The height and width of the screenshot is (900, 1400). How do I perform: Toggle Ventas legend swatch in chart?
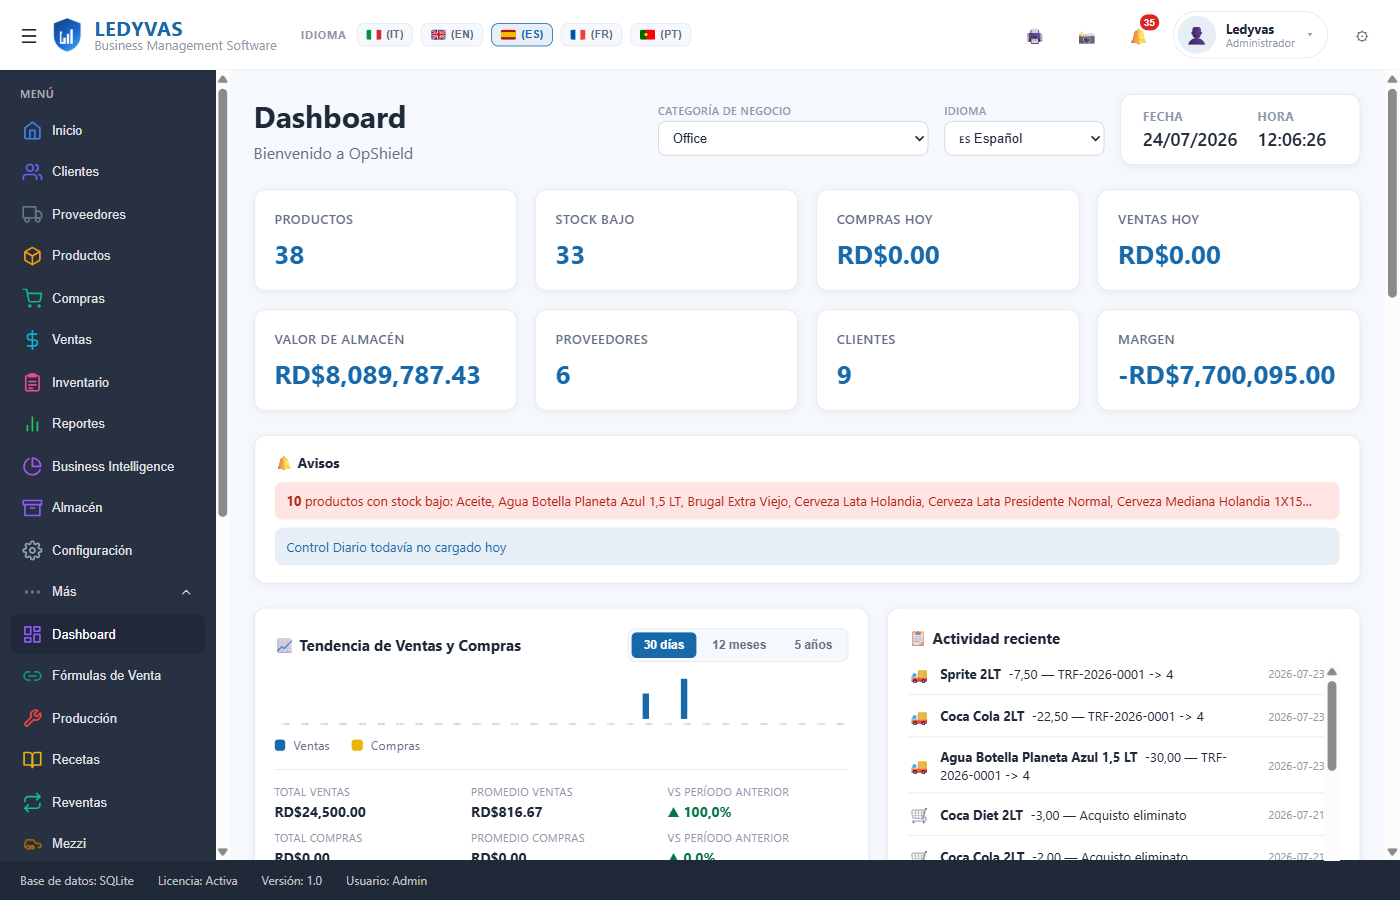click(x=280, y=745)
